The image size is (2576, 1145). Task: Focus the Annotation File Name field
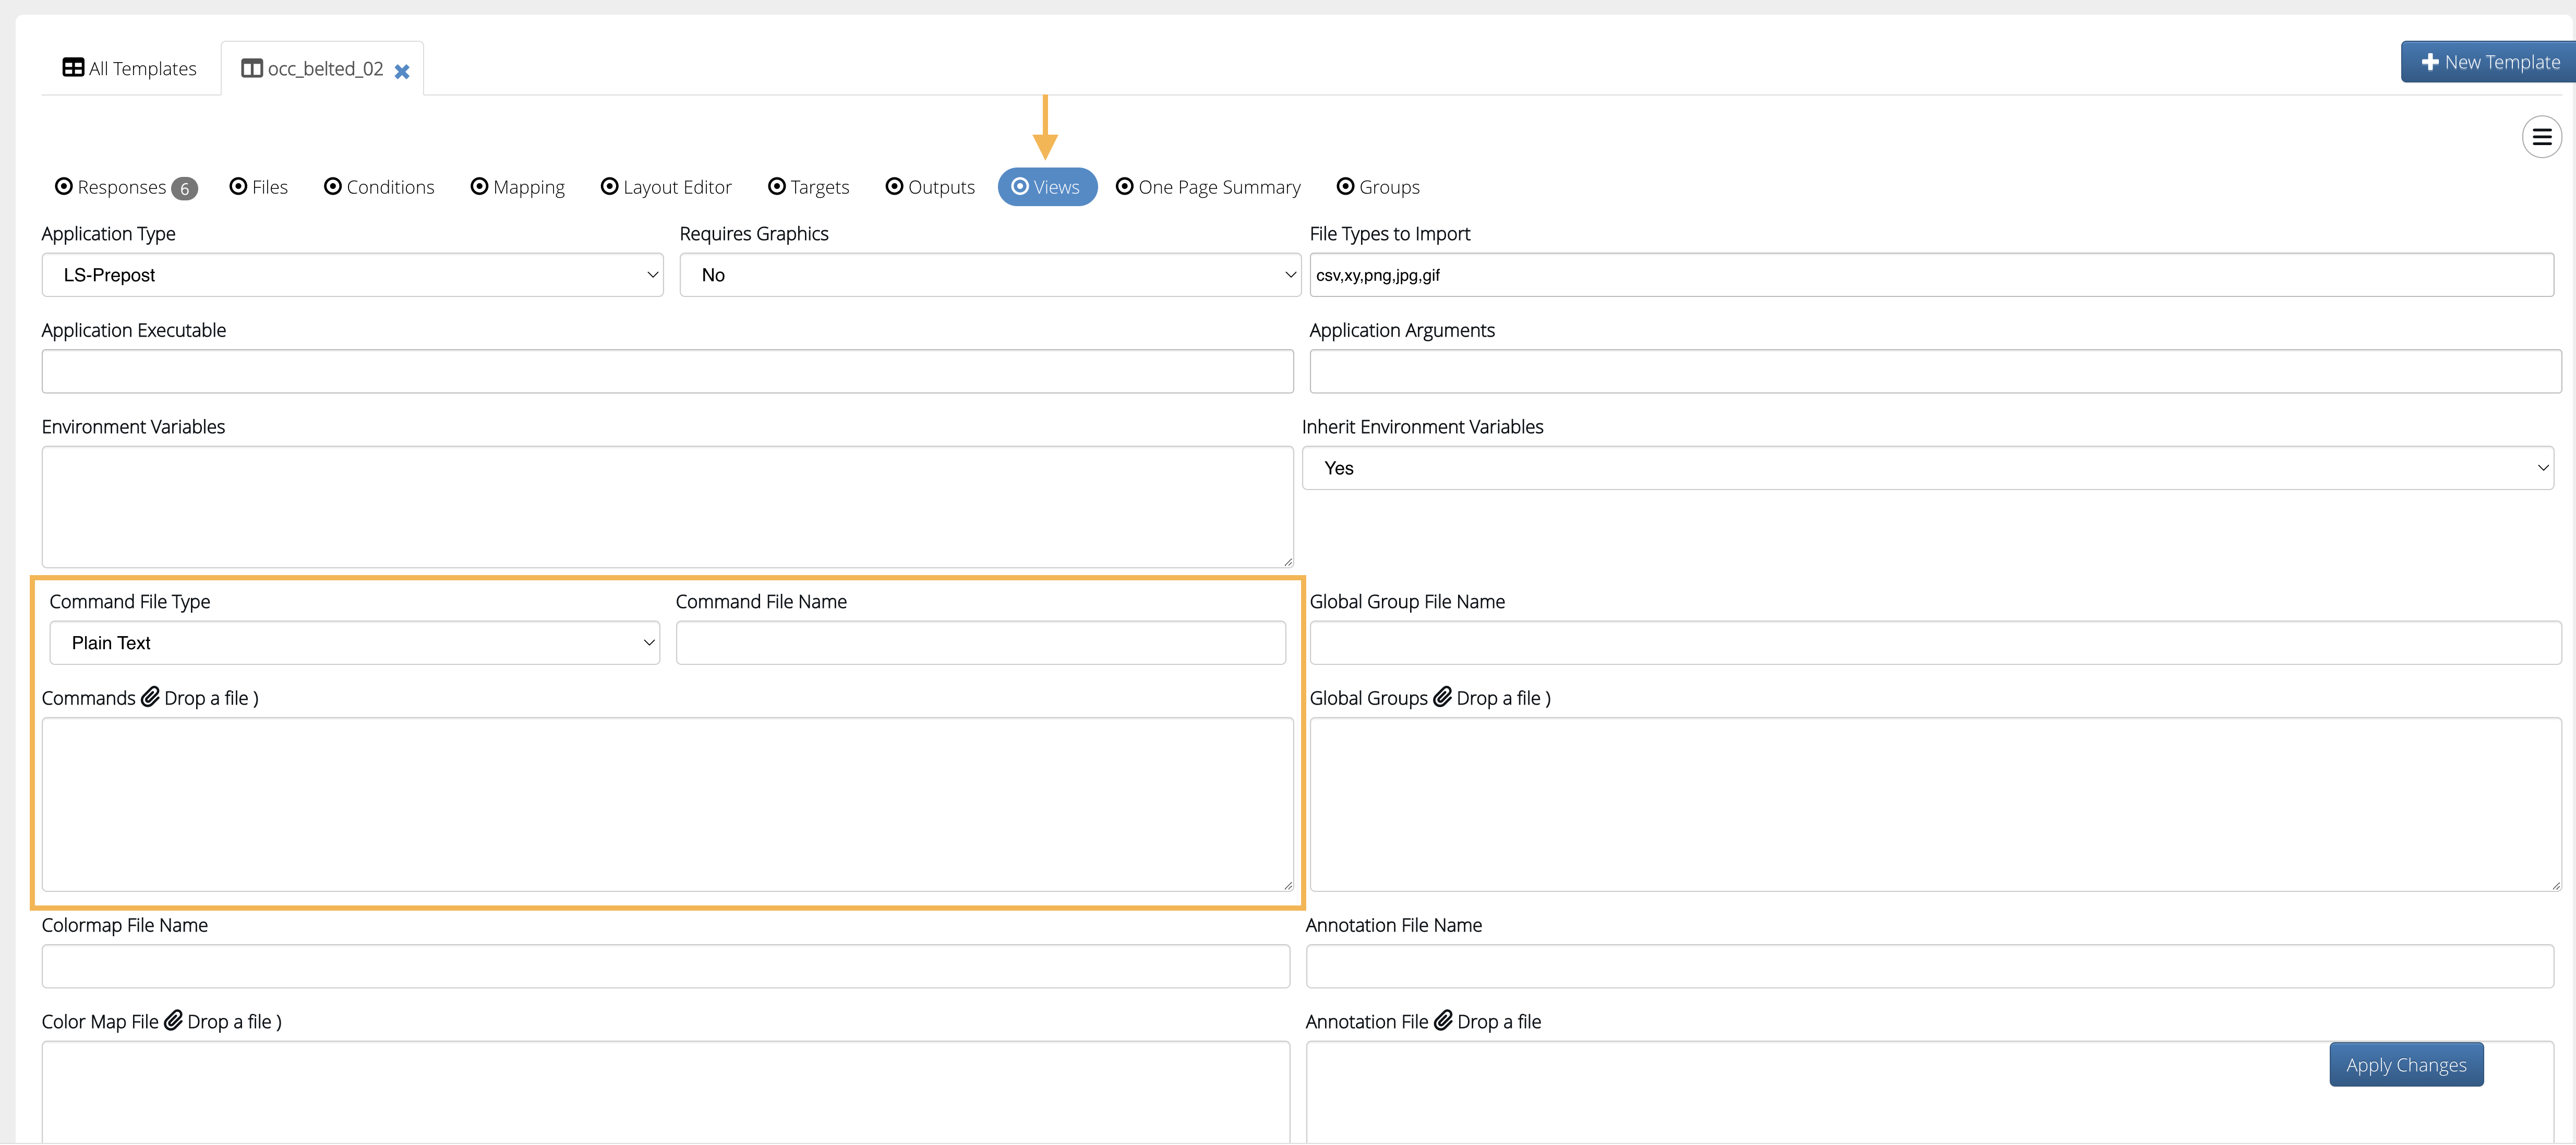(x=1929, y=966)
